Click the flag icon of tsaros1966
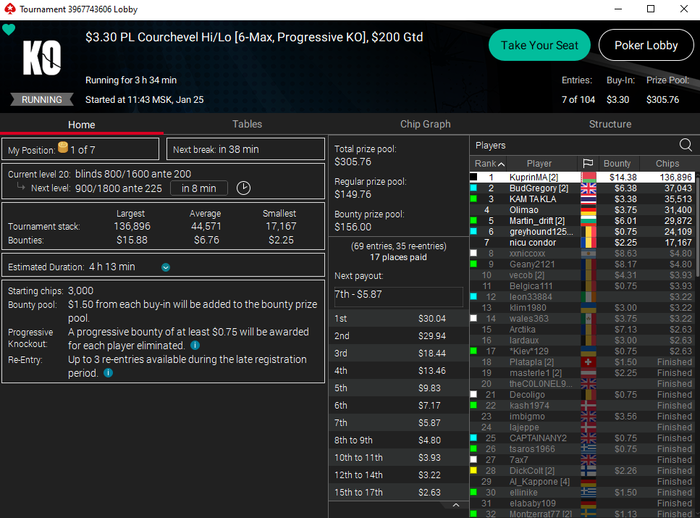 pyautogui.click(x=588, y=449)
